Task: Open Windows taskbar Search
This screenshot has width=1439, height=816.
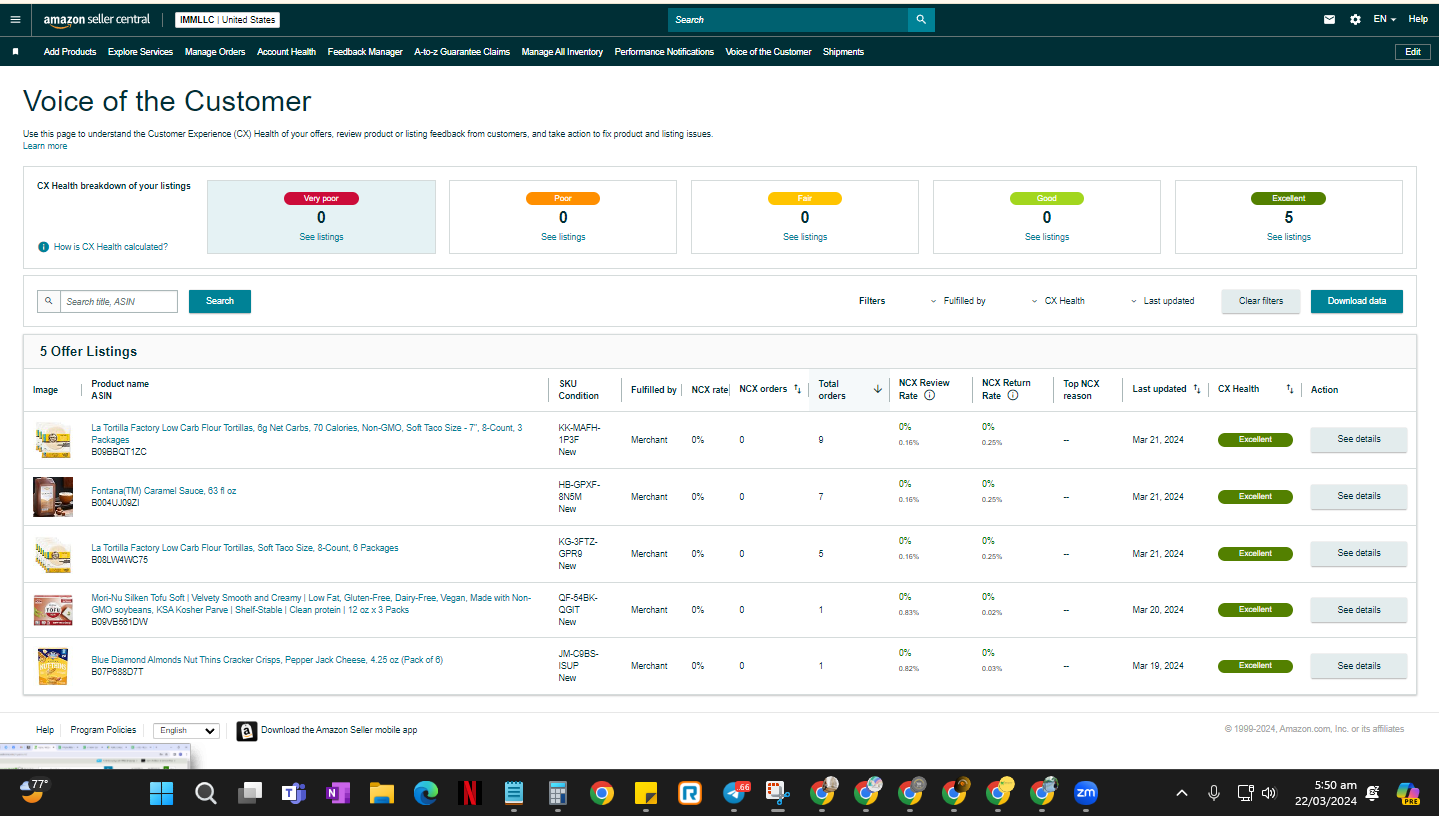Action: click(205, 794)
